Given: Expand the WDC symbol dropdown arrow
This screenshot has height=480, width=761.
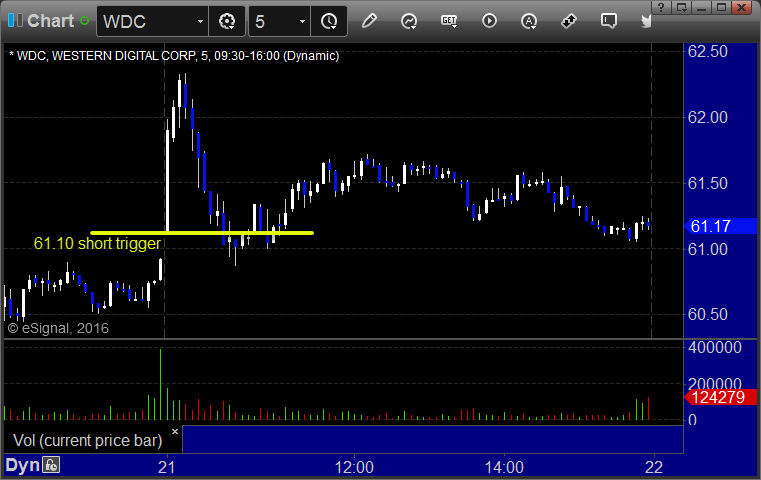Looking at the screenshot, I should pos(200,21).
